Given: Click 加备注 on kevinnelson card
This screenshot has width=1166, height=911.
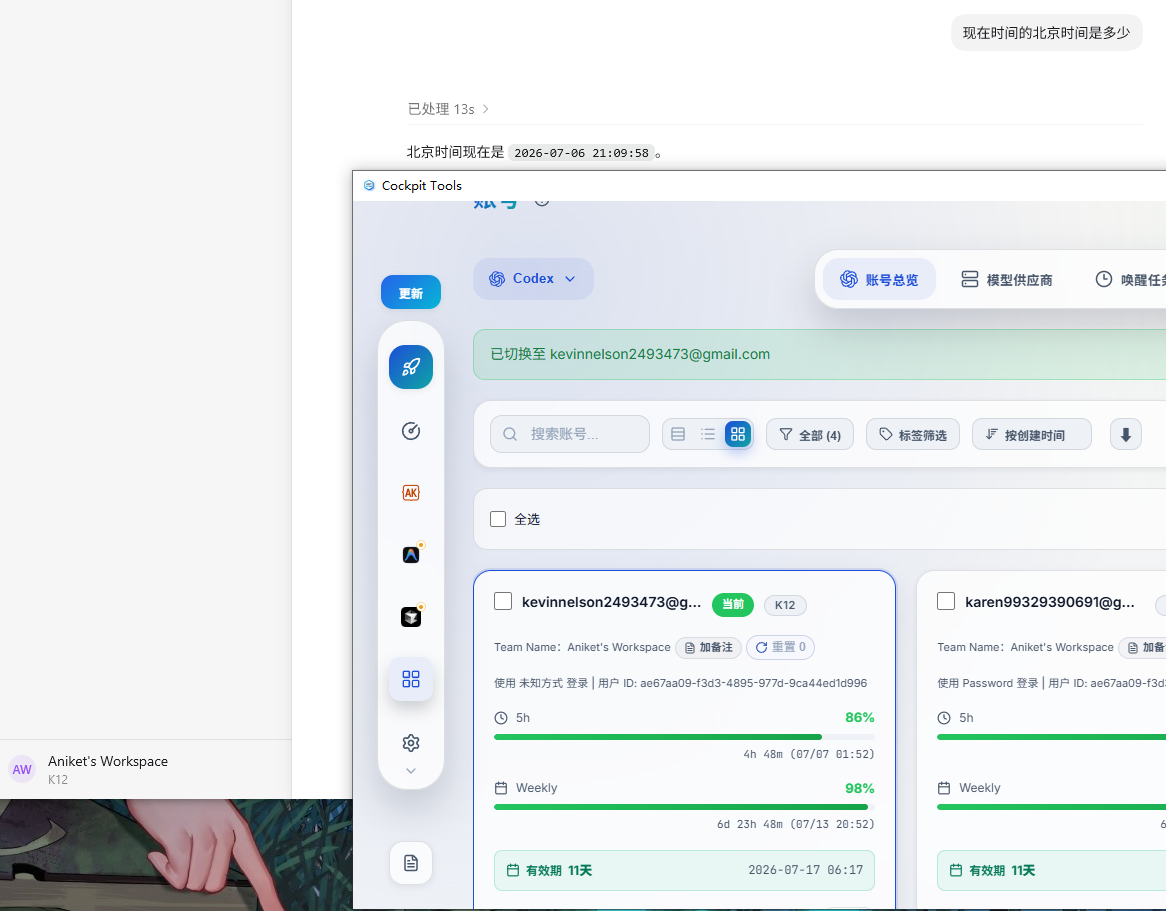Looking at the screenshot, I should tap(709, 648).
